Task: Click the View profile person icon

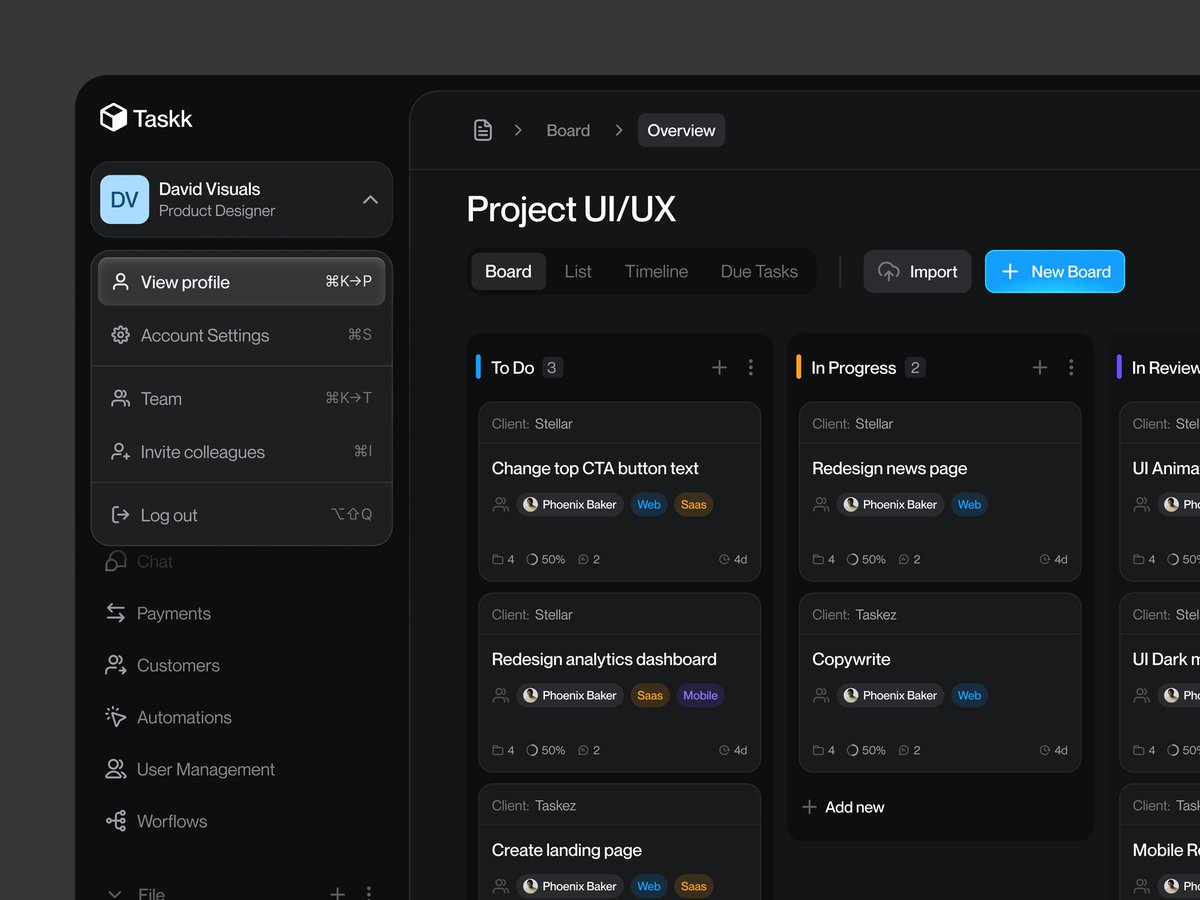Action: pyautogui.click(x=121, y=282)
